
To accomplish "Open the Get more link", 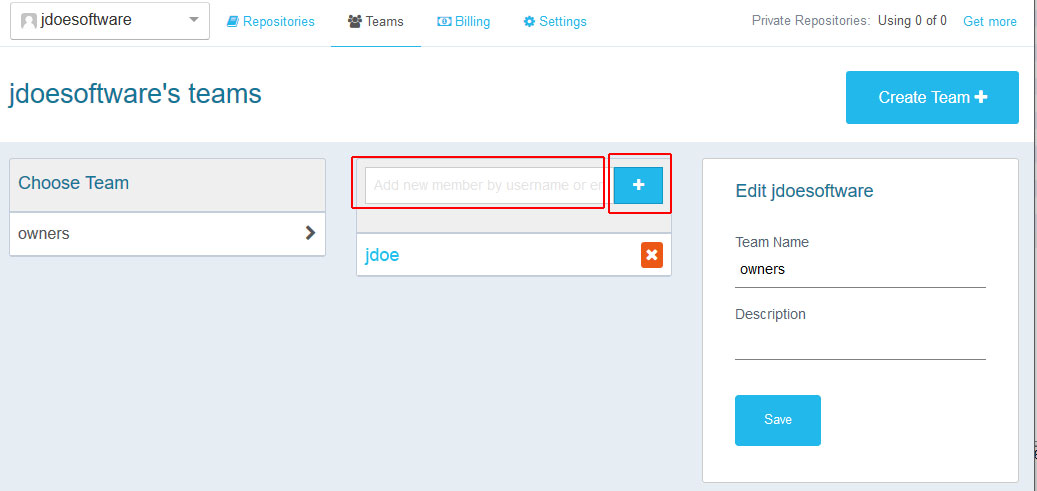I will coord(989,21).
